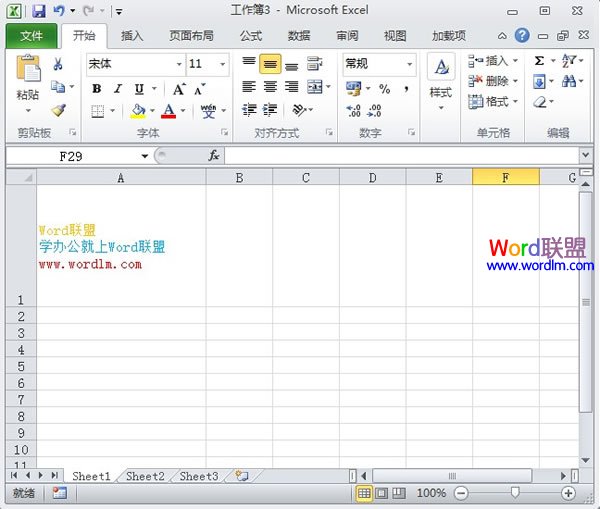Open the 字体 font dialog launcher
The width and height of the screenshot is (600, 509).
pyautogui.click(x=224, y=132)
